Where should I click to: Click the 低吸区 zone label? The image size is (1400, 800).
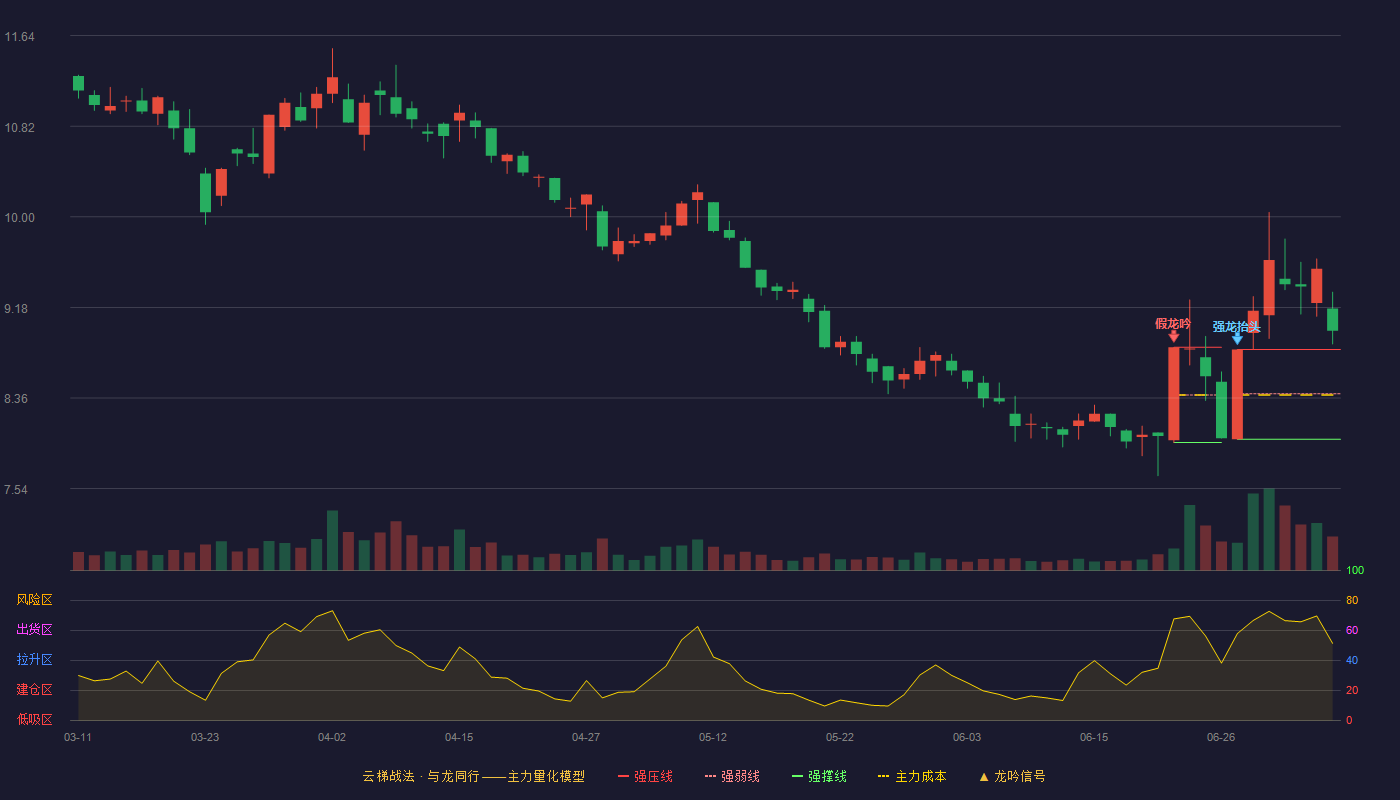pyautogui.click(x=34, y=719)
